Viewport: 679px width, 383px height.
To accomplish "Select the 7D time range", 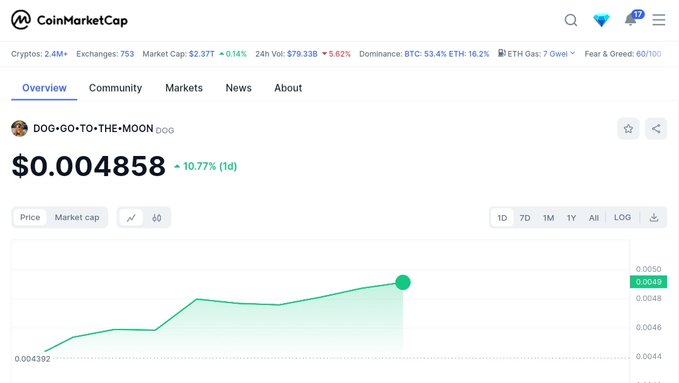I will [x=525, y=217].
